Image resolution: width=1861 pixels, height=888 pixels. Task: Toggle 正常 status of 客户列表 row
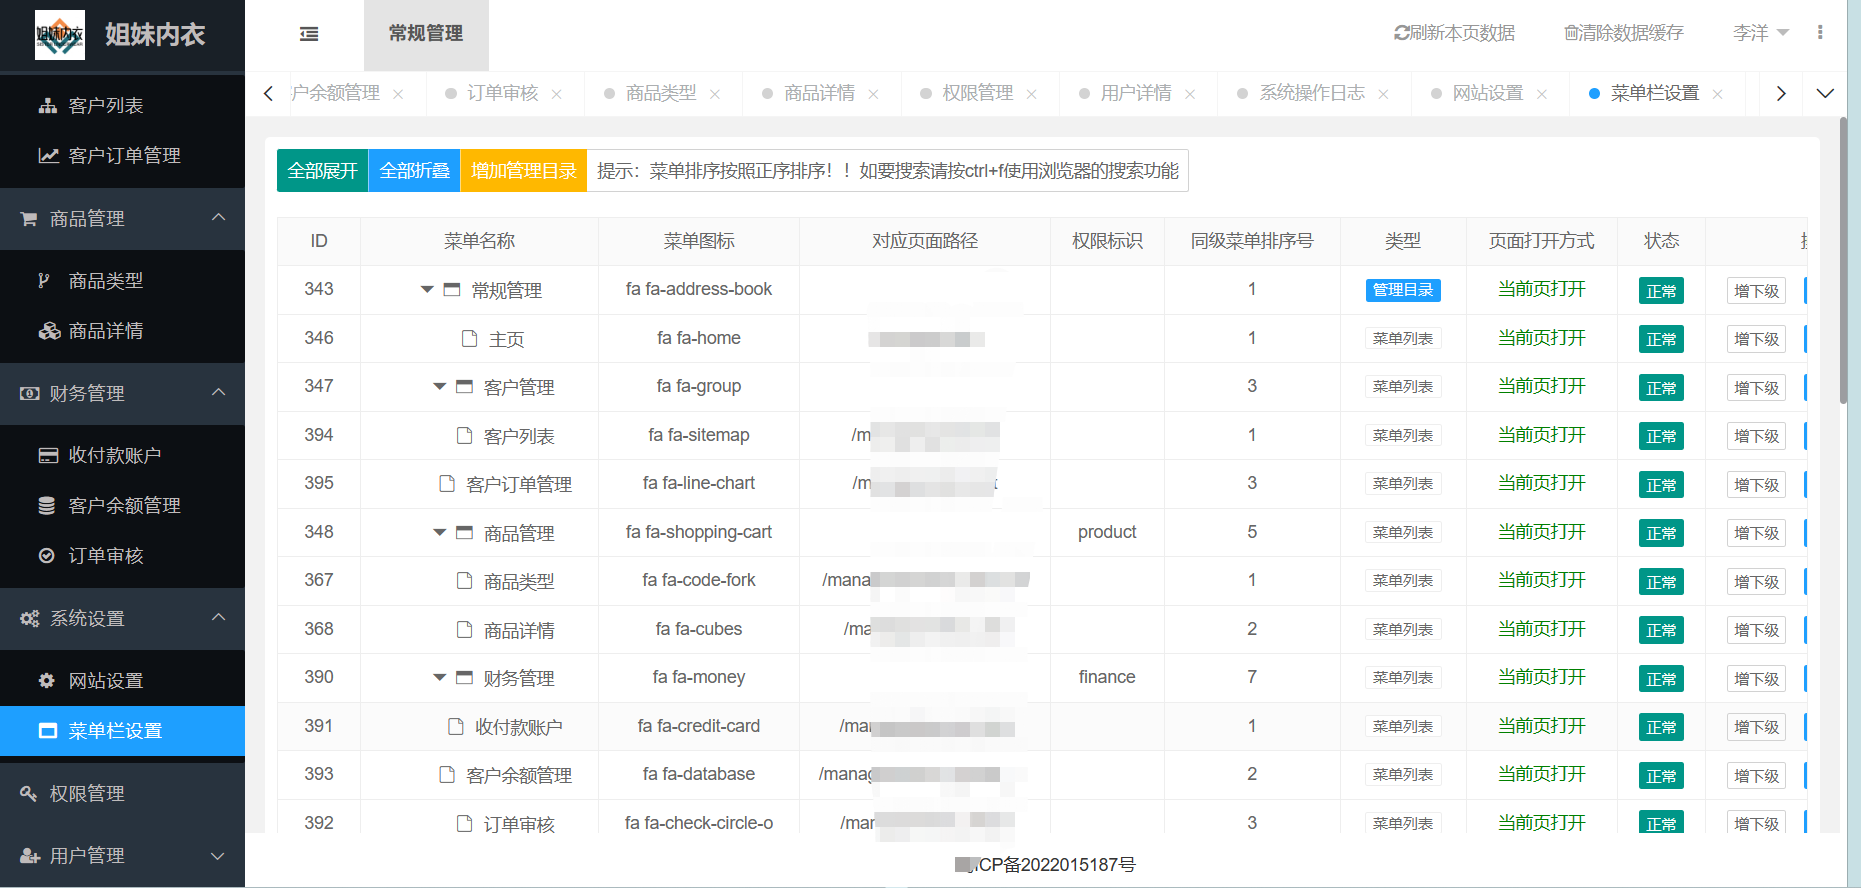click(1661, 436)
